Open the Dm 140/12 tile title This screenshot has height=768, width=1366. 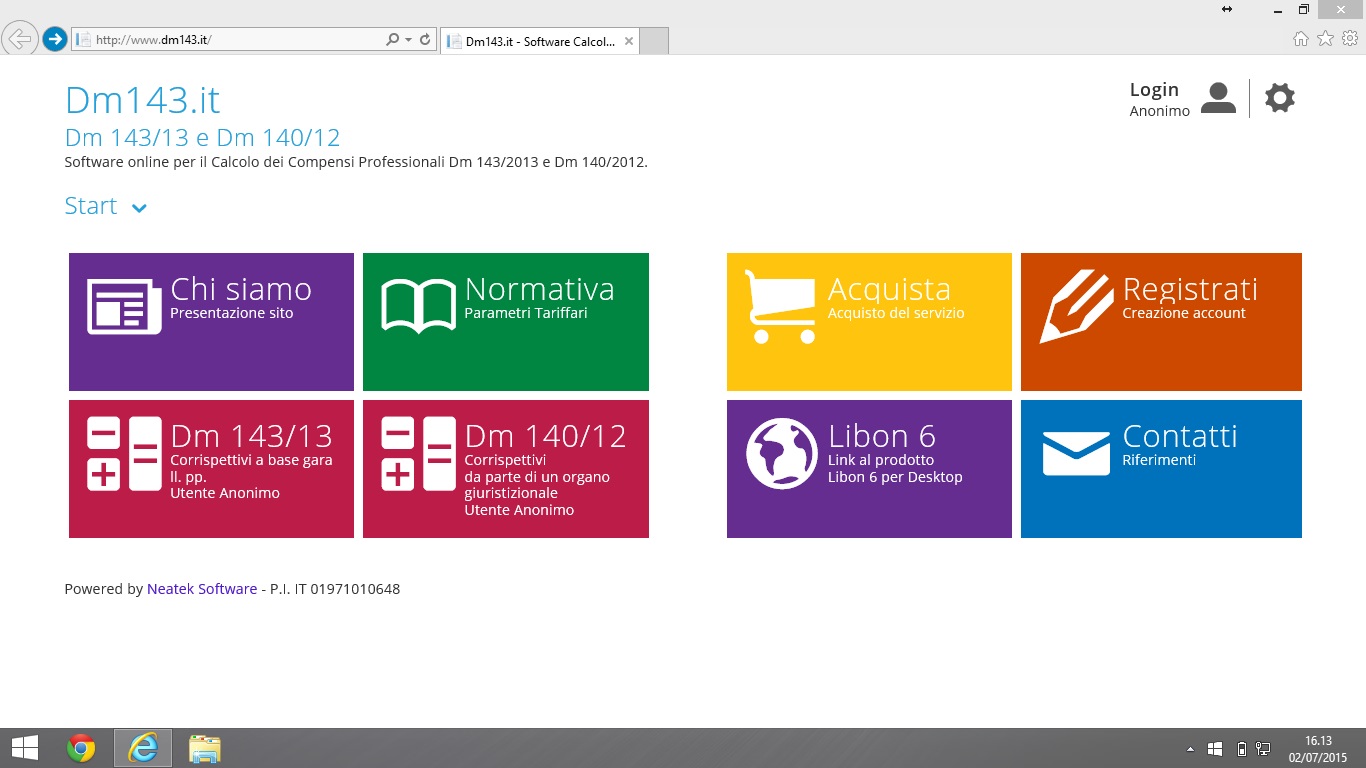click(546, 436)
